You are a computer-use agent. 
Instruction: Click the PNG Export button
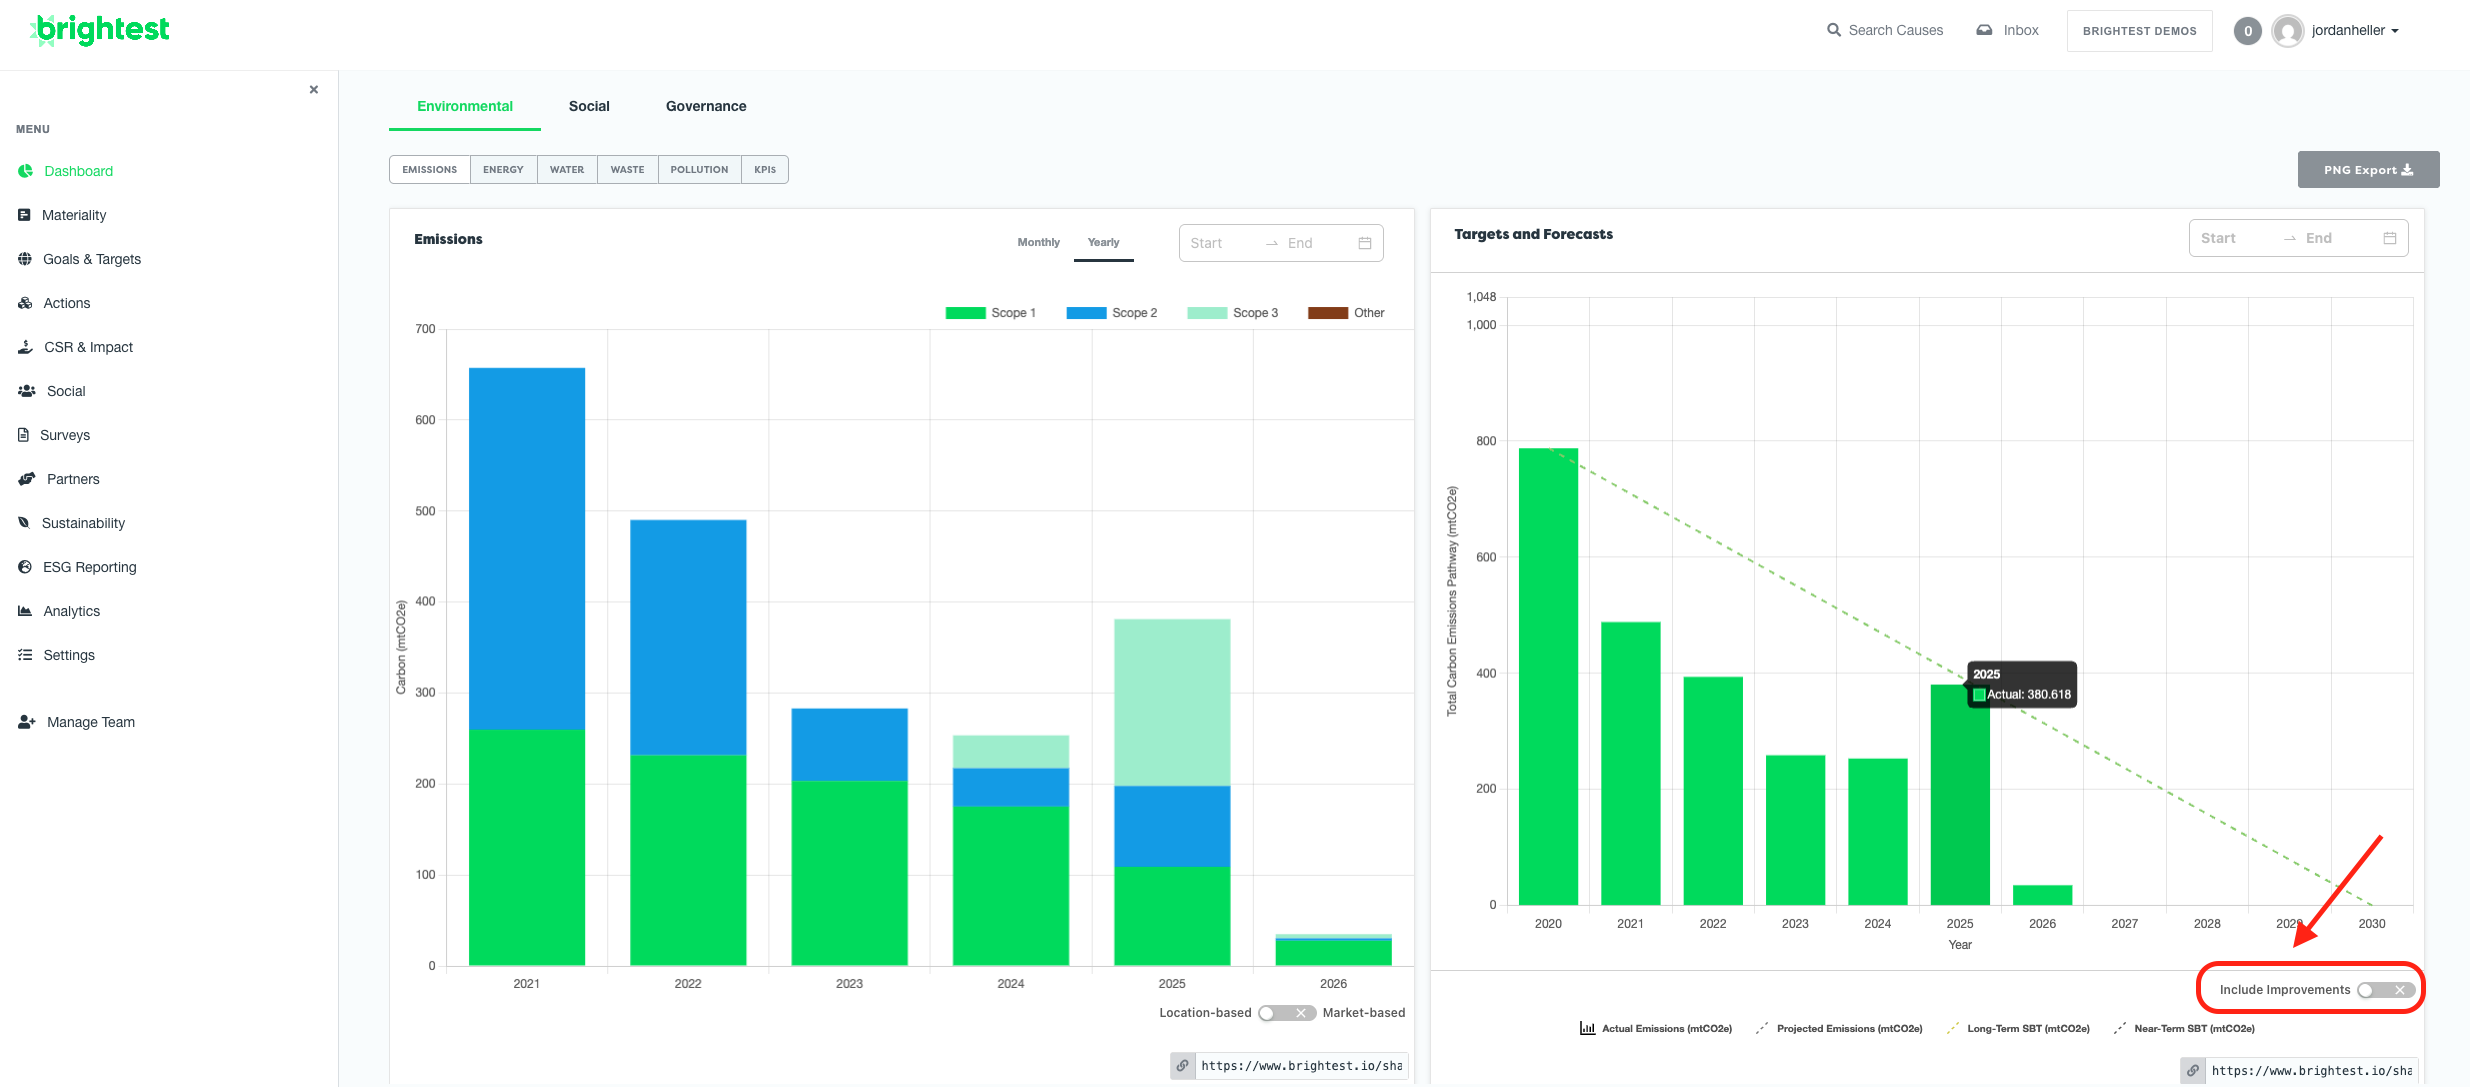(2367, 170)
